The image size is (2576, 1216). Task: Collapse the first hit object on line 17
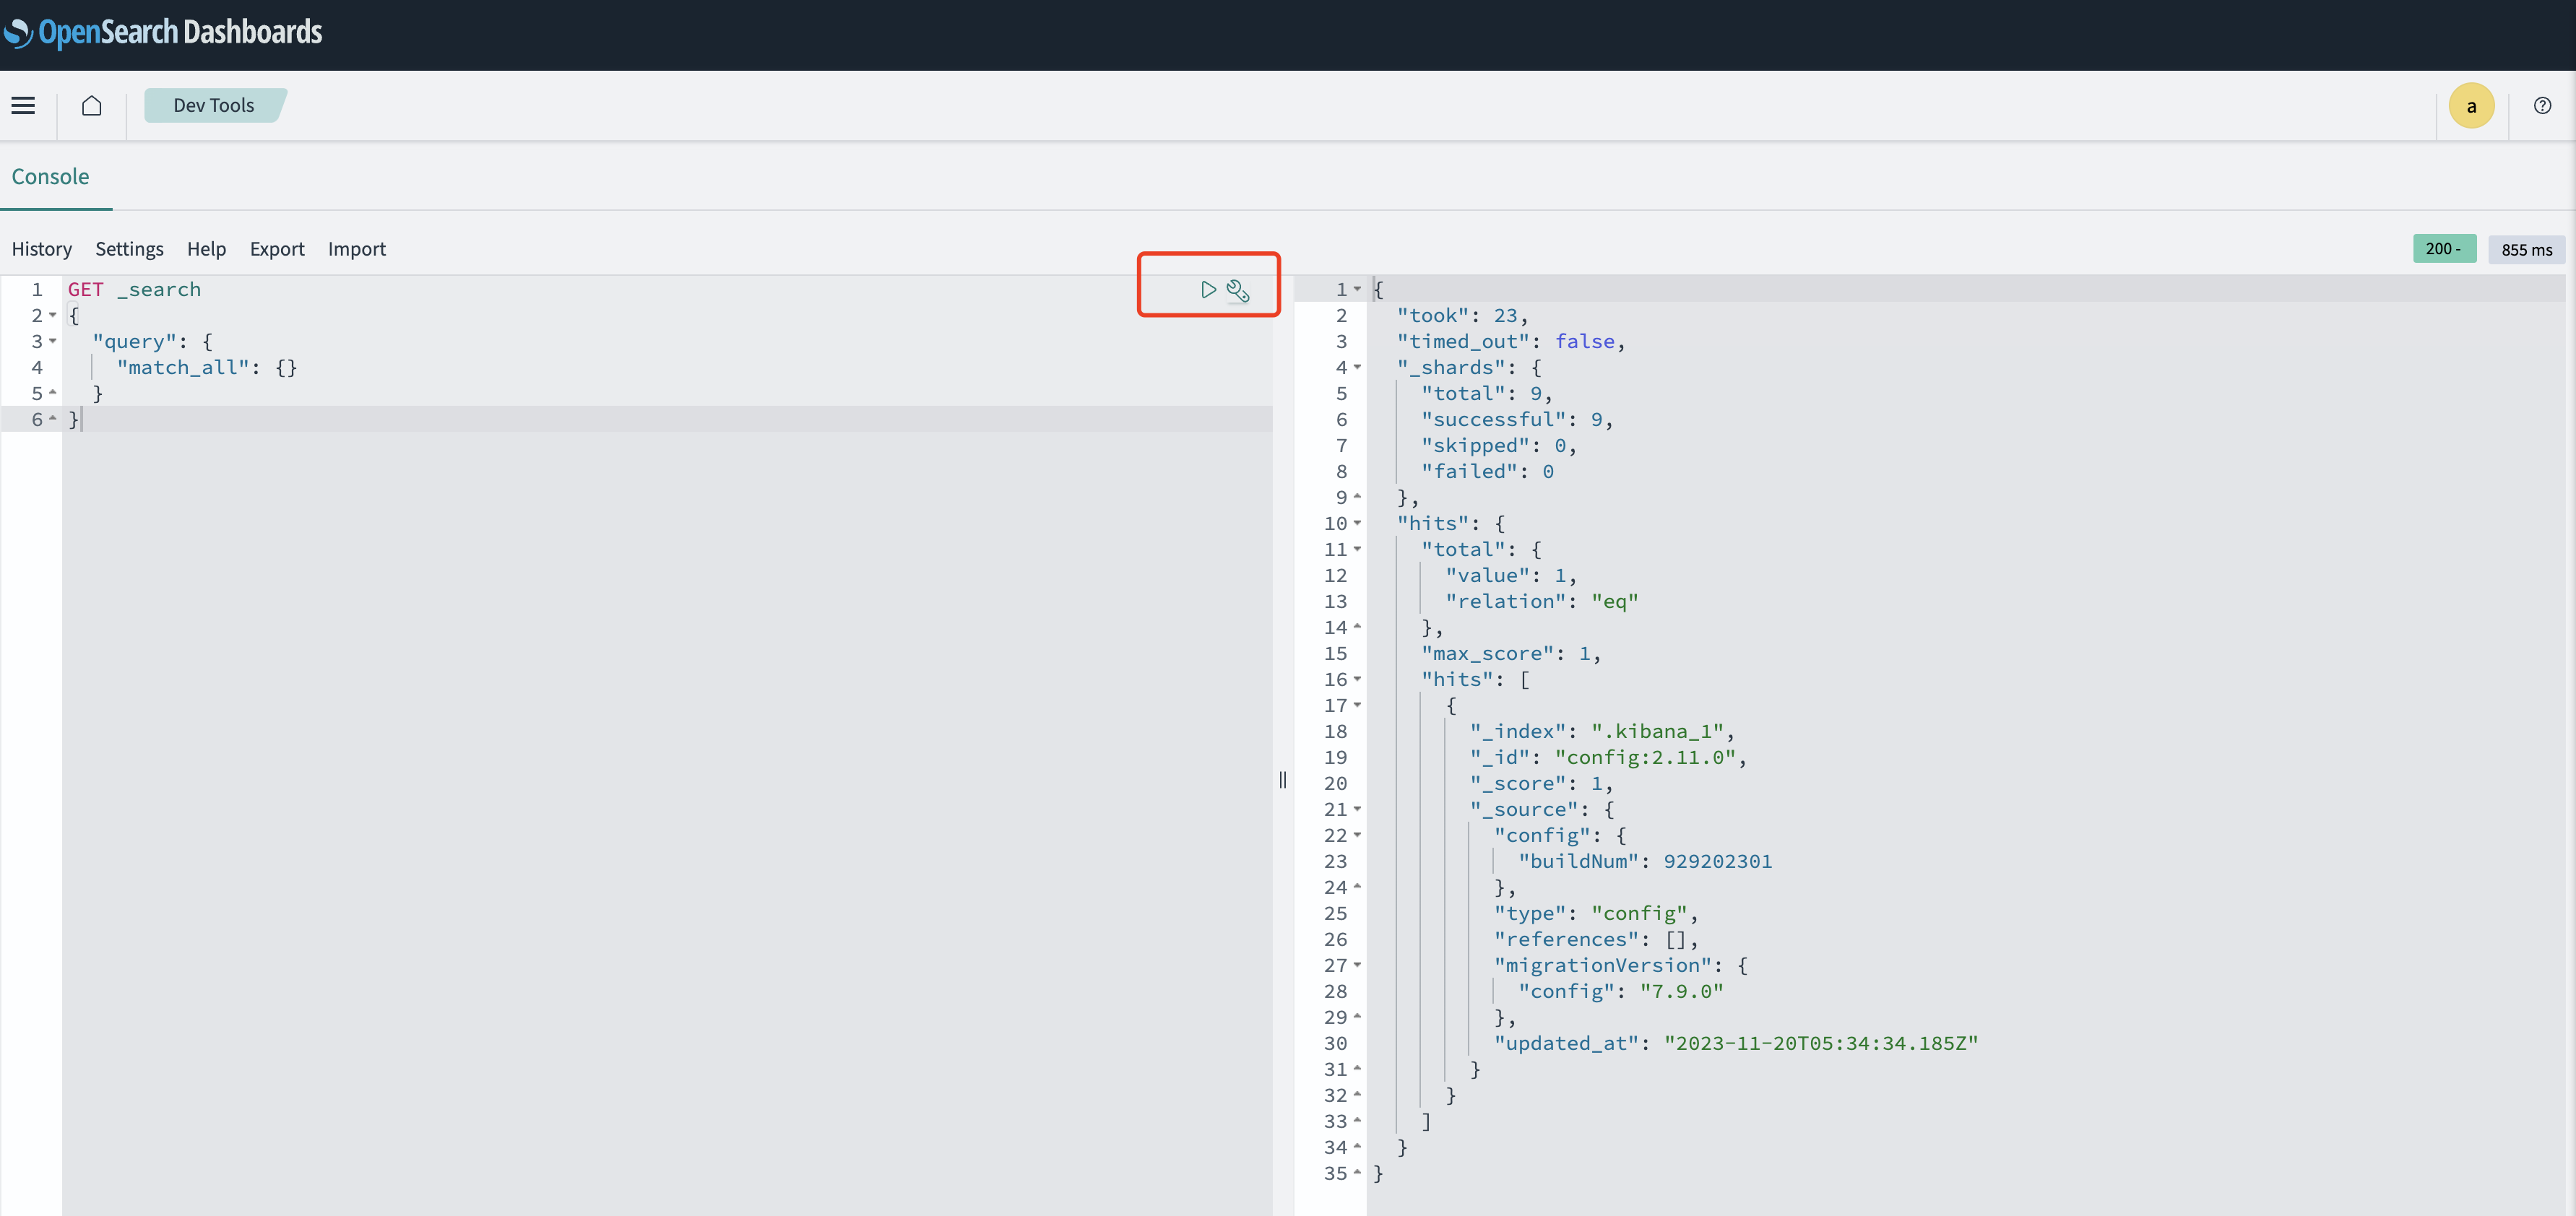click(1357, 705)
